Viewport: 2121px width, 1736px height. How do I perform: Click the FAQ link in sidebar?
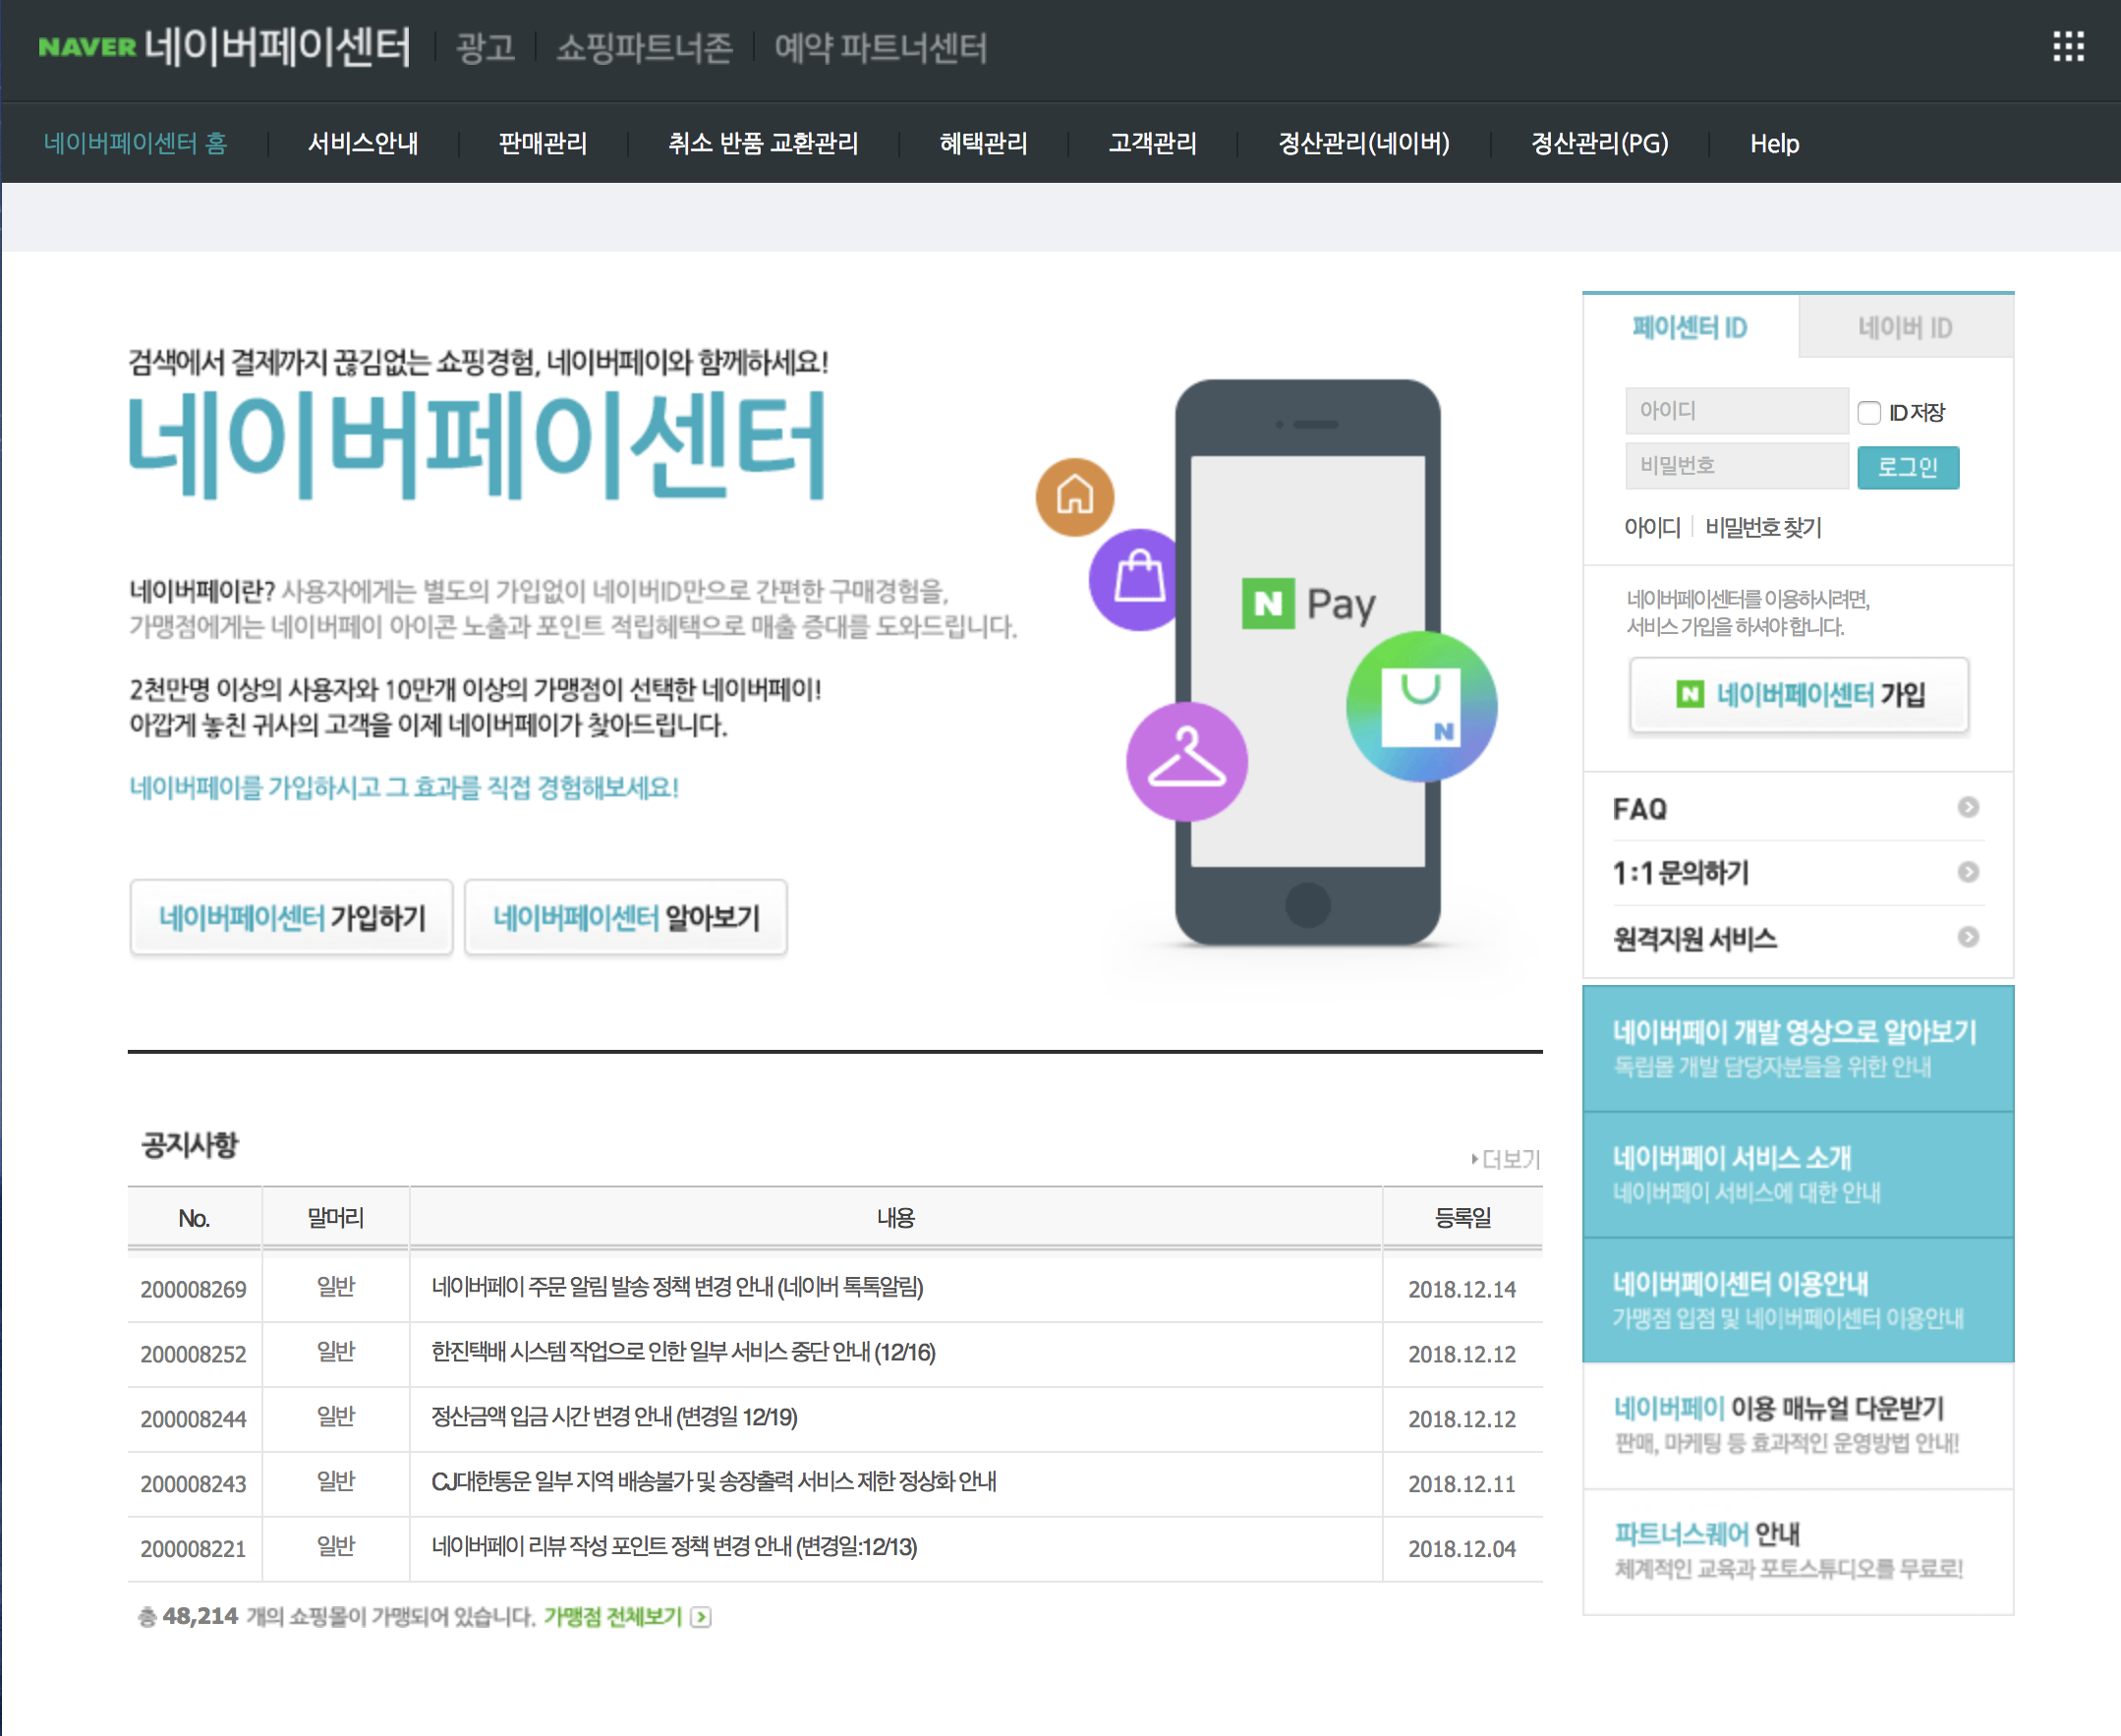1640,808
